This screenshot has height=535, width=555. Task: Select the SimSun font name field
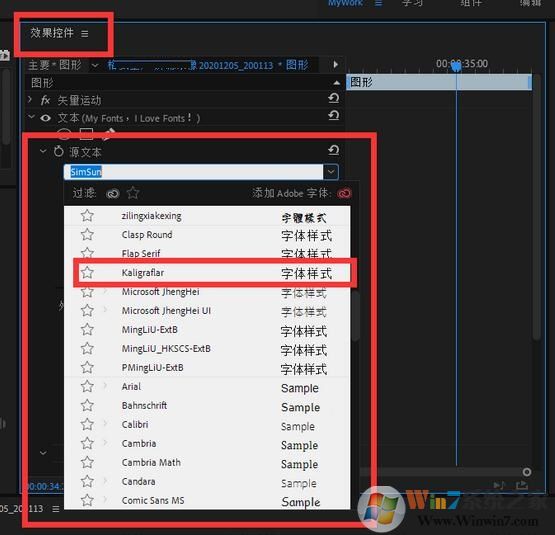pyautogui.click(x=193, y=172)
